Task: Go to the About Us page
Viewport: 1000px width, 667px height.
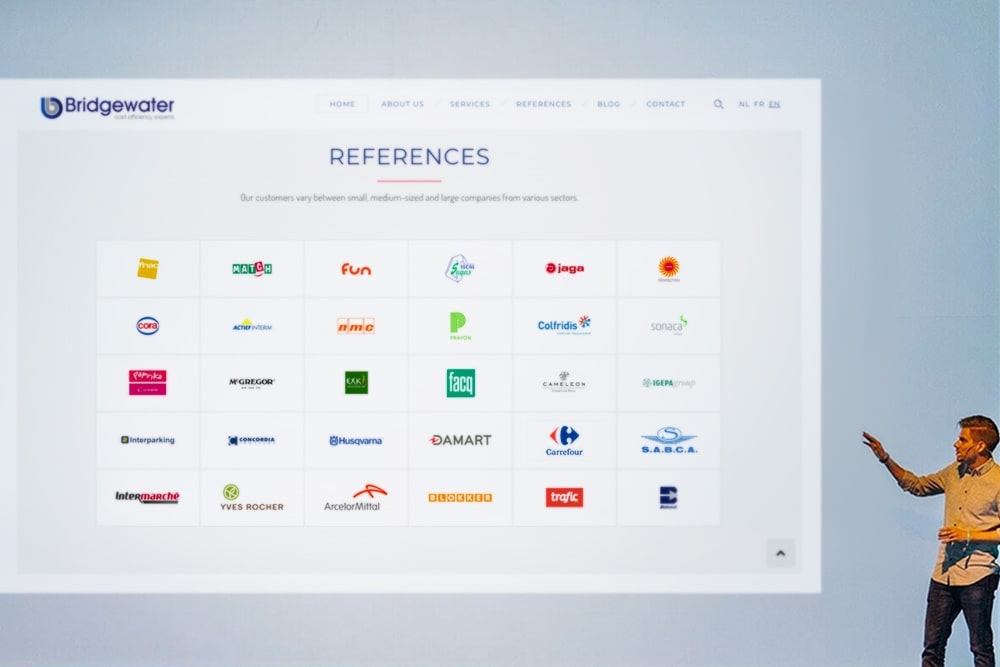Action: (402, 104)
